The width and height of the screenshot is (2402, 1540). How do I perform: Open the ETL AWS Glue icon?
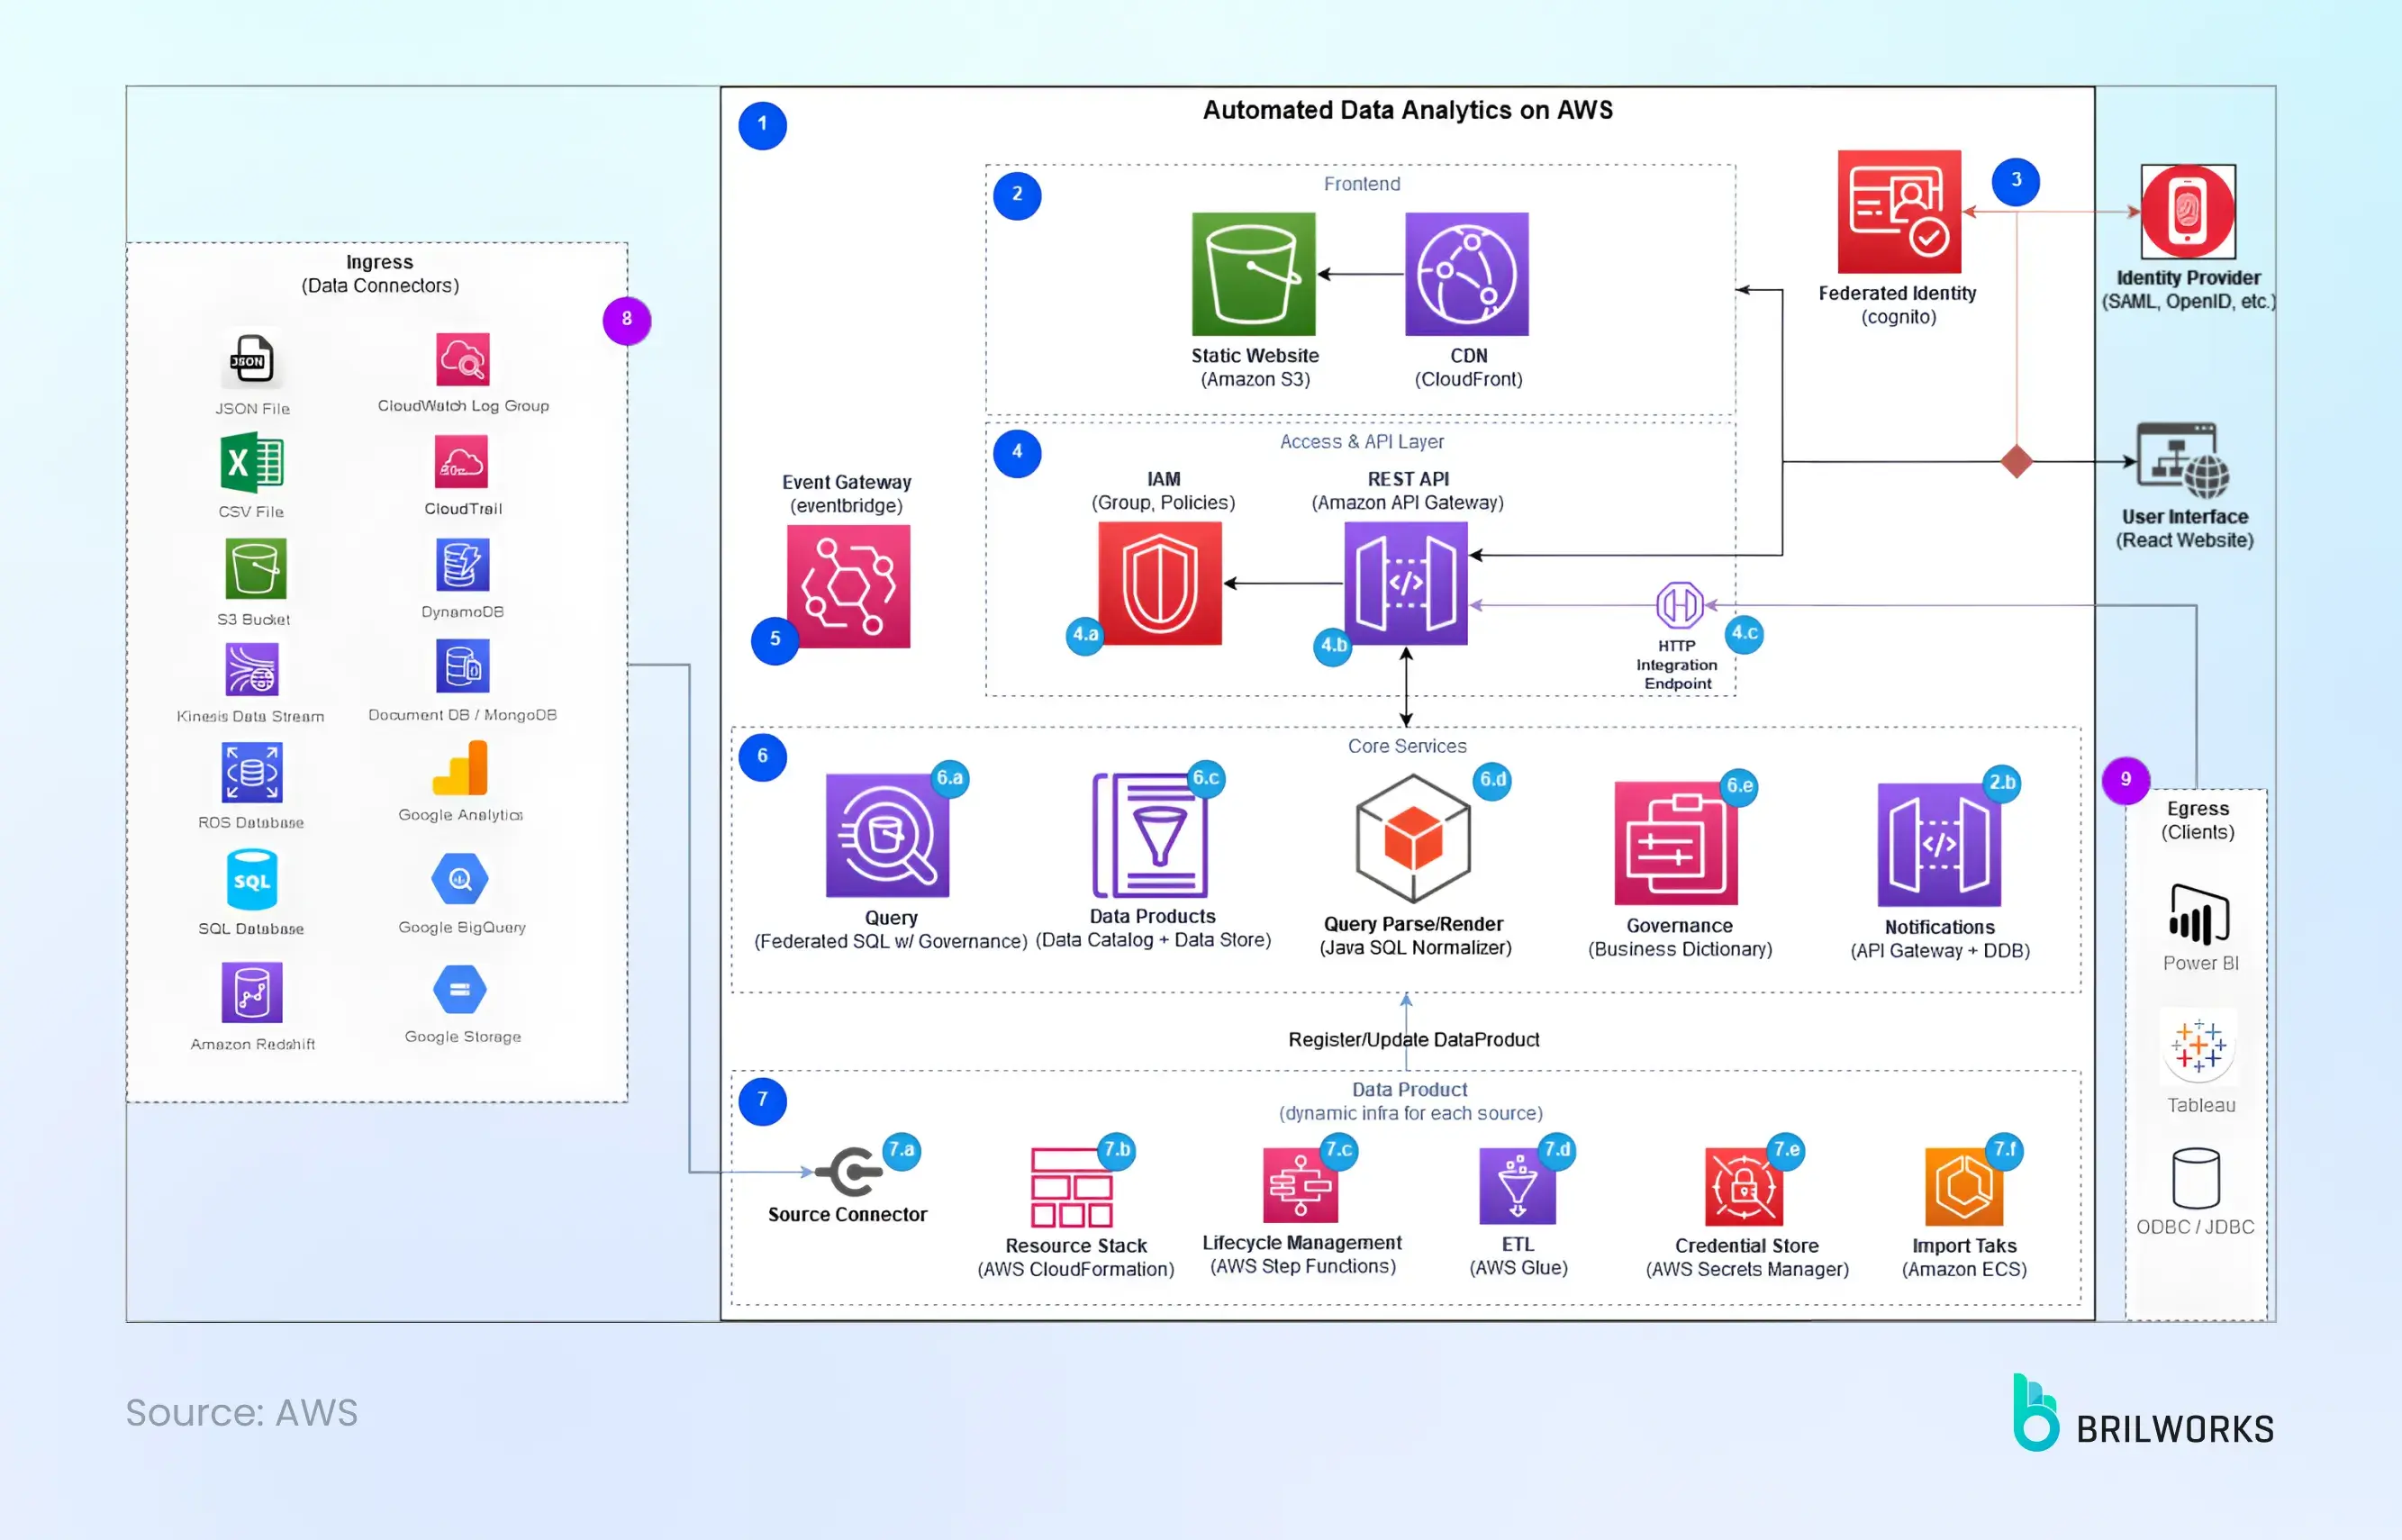point(1517,1188)
